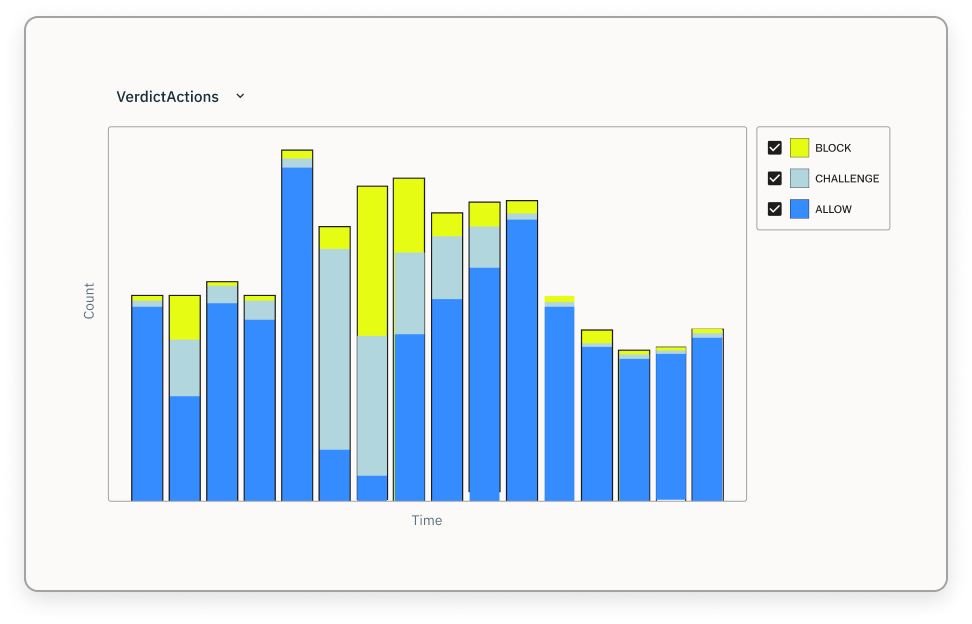The height and width of the screenshot is (624, 972).
Task: Click the blue ALLOW color swatch
Action: pos(798,208)
